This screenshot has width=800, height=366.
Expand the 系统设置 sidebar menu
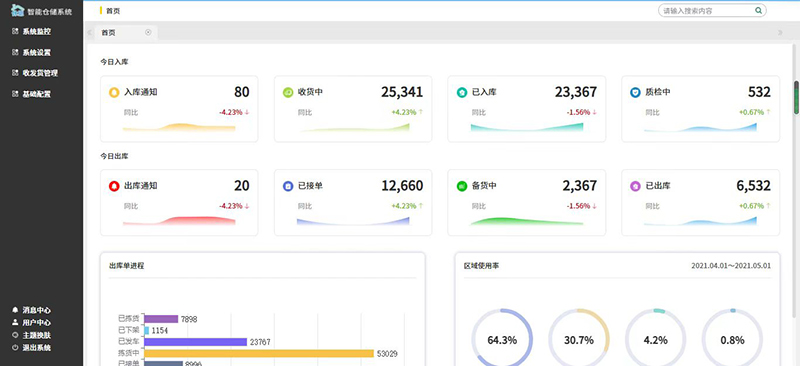point(41,53)
